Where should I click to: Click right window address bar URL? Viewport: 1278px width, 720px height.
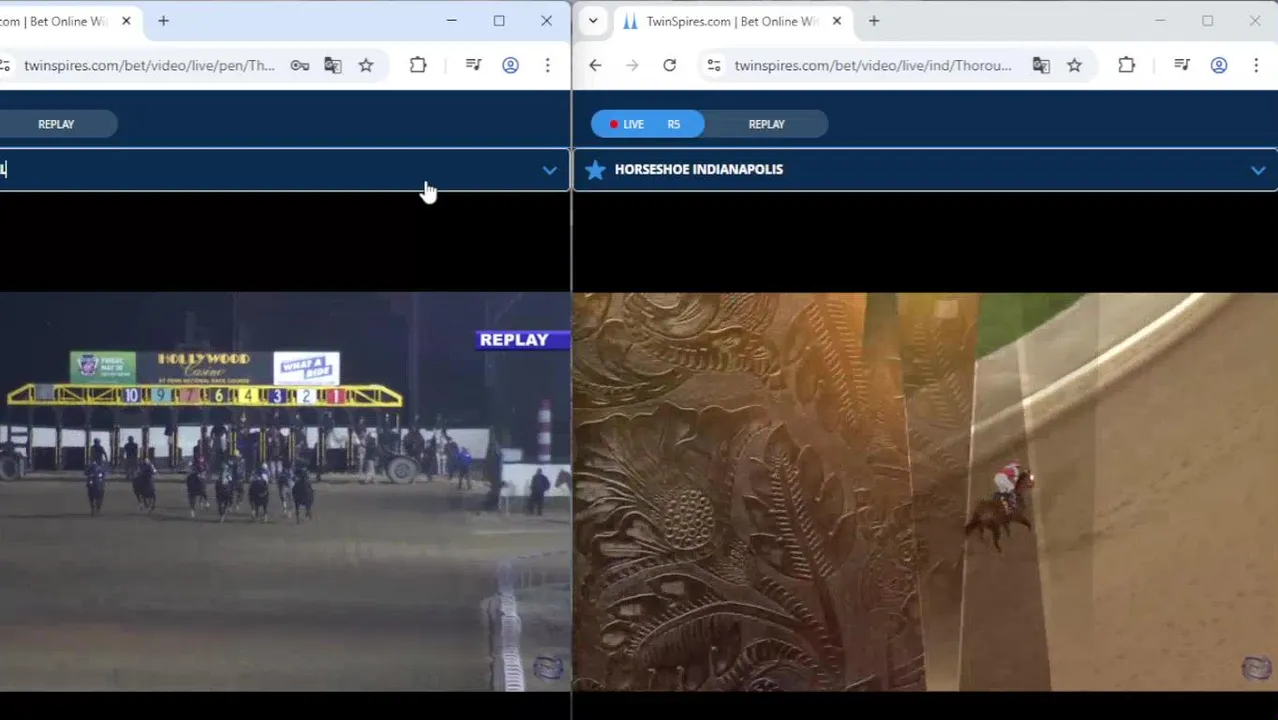pyautogui.click(x=873, y=65)
